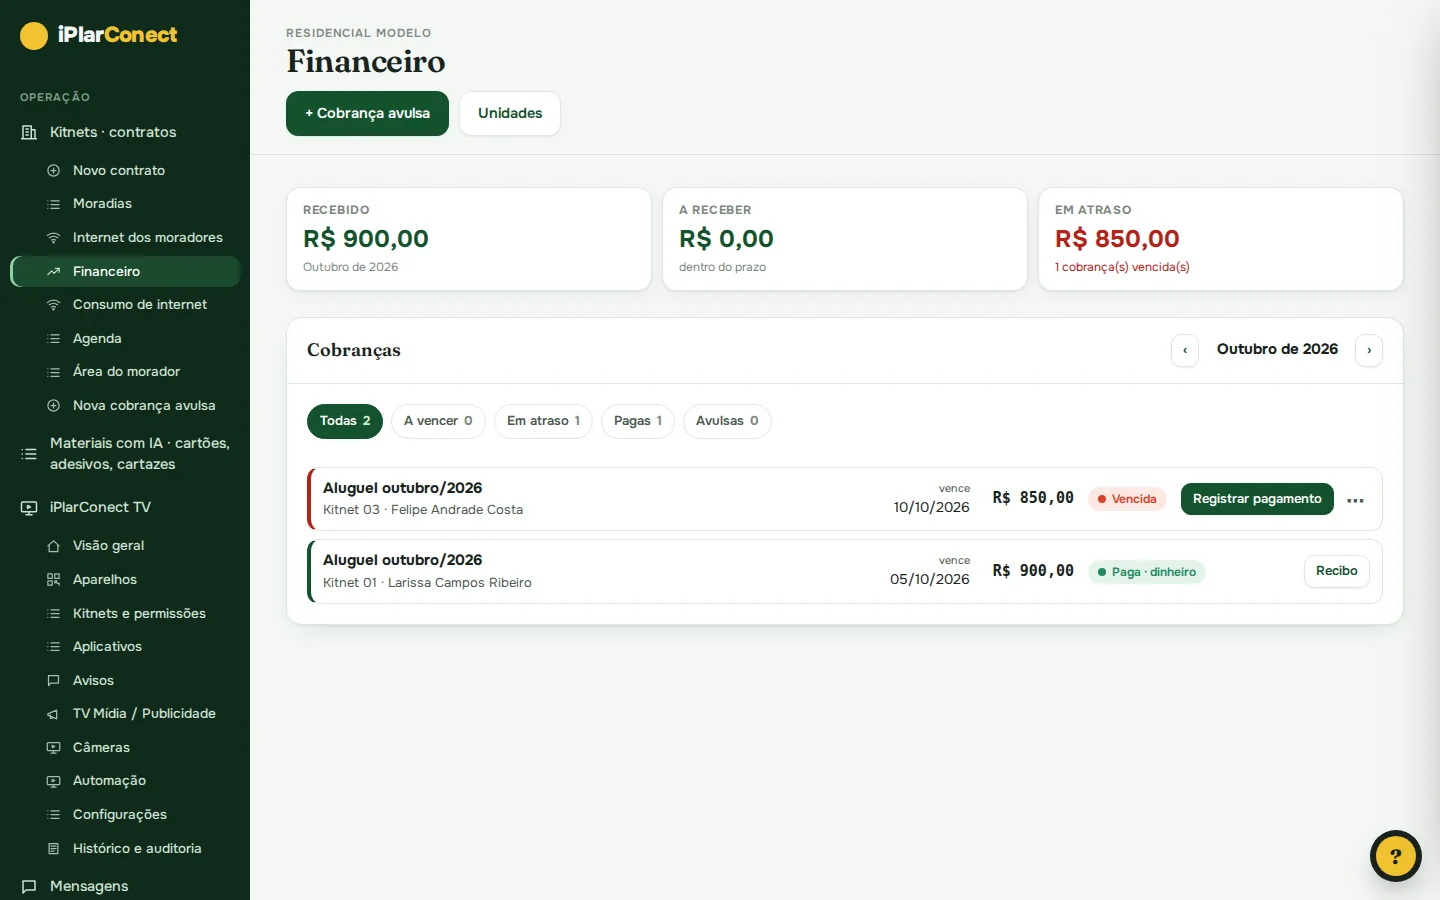The image size is (1440, 900).
Task: Open Kitnets e permissões page
Action: 125,613
